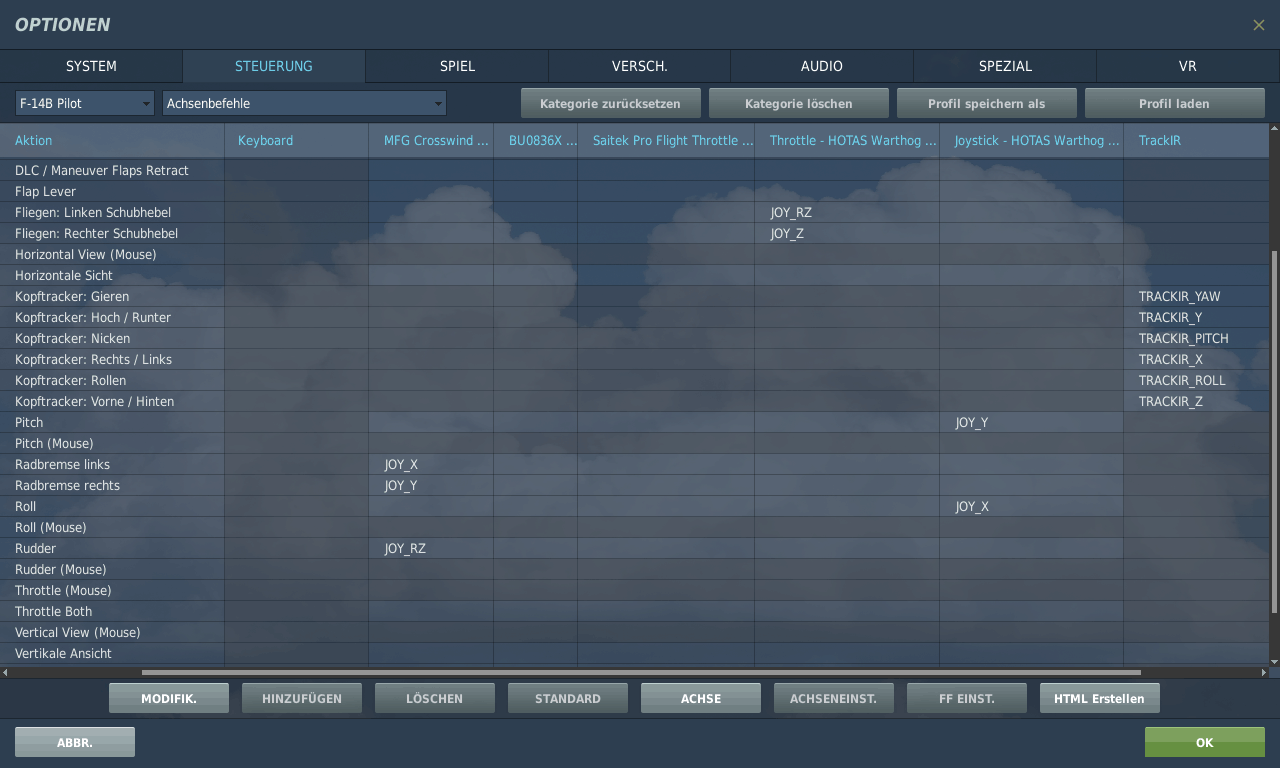Screen dimensions: 1280x768
Task: Click the MODIFIK. button
Action: 169,698
